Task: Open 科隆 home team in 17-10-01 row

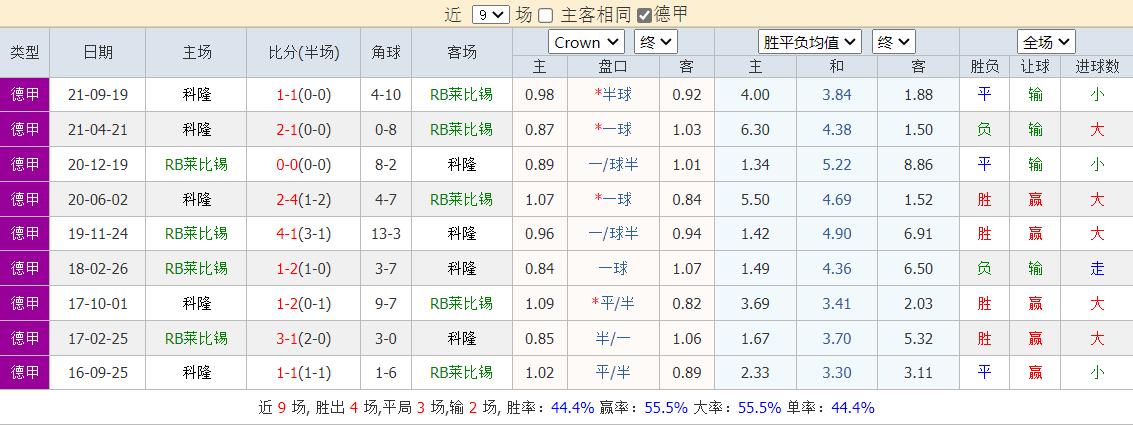Action: coord(197,303)
